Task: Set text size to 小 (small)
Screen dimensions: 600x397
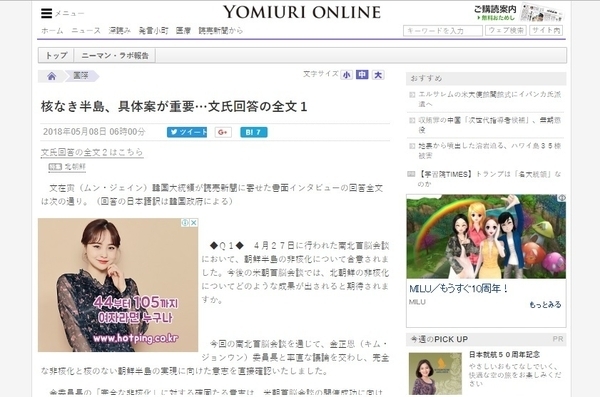Action: click(347, 75)
